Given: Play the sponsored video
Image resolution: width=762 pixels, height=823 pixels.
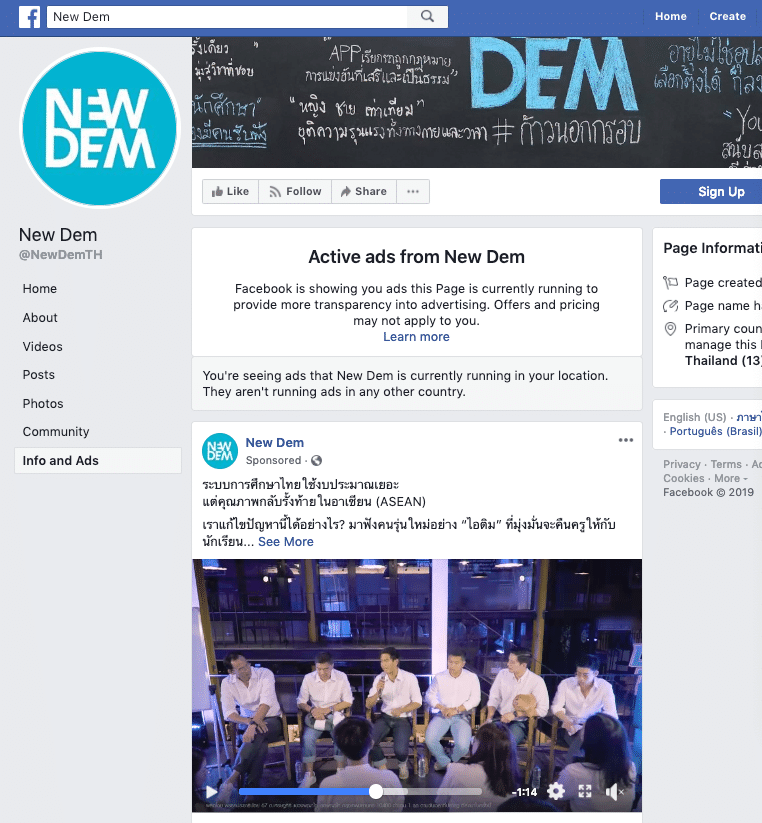Looking at the screenshot, I should pyautogui.click(x=211, y=792).
